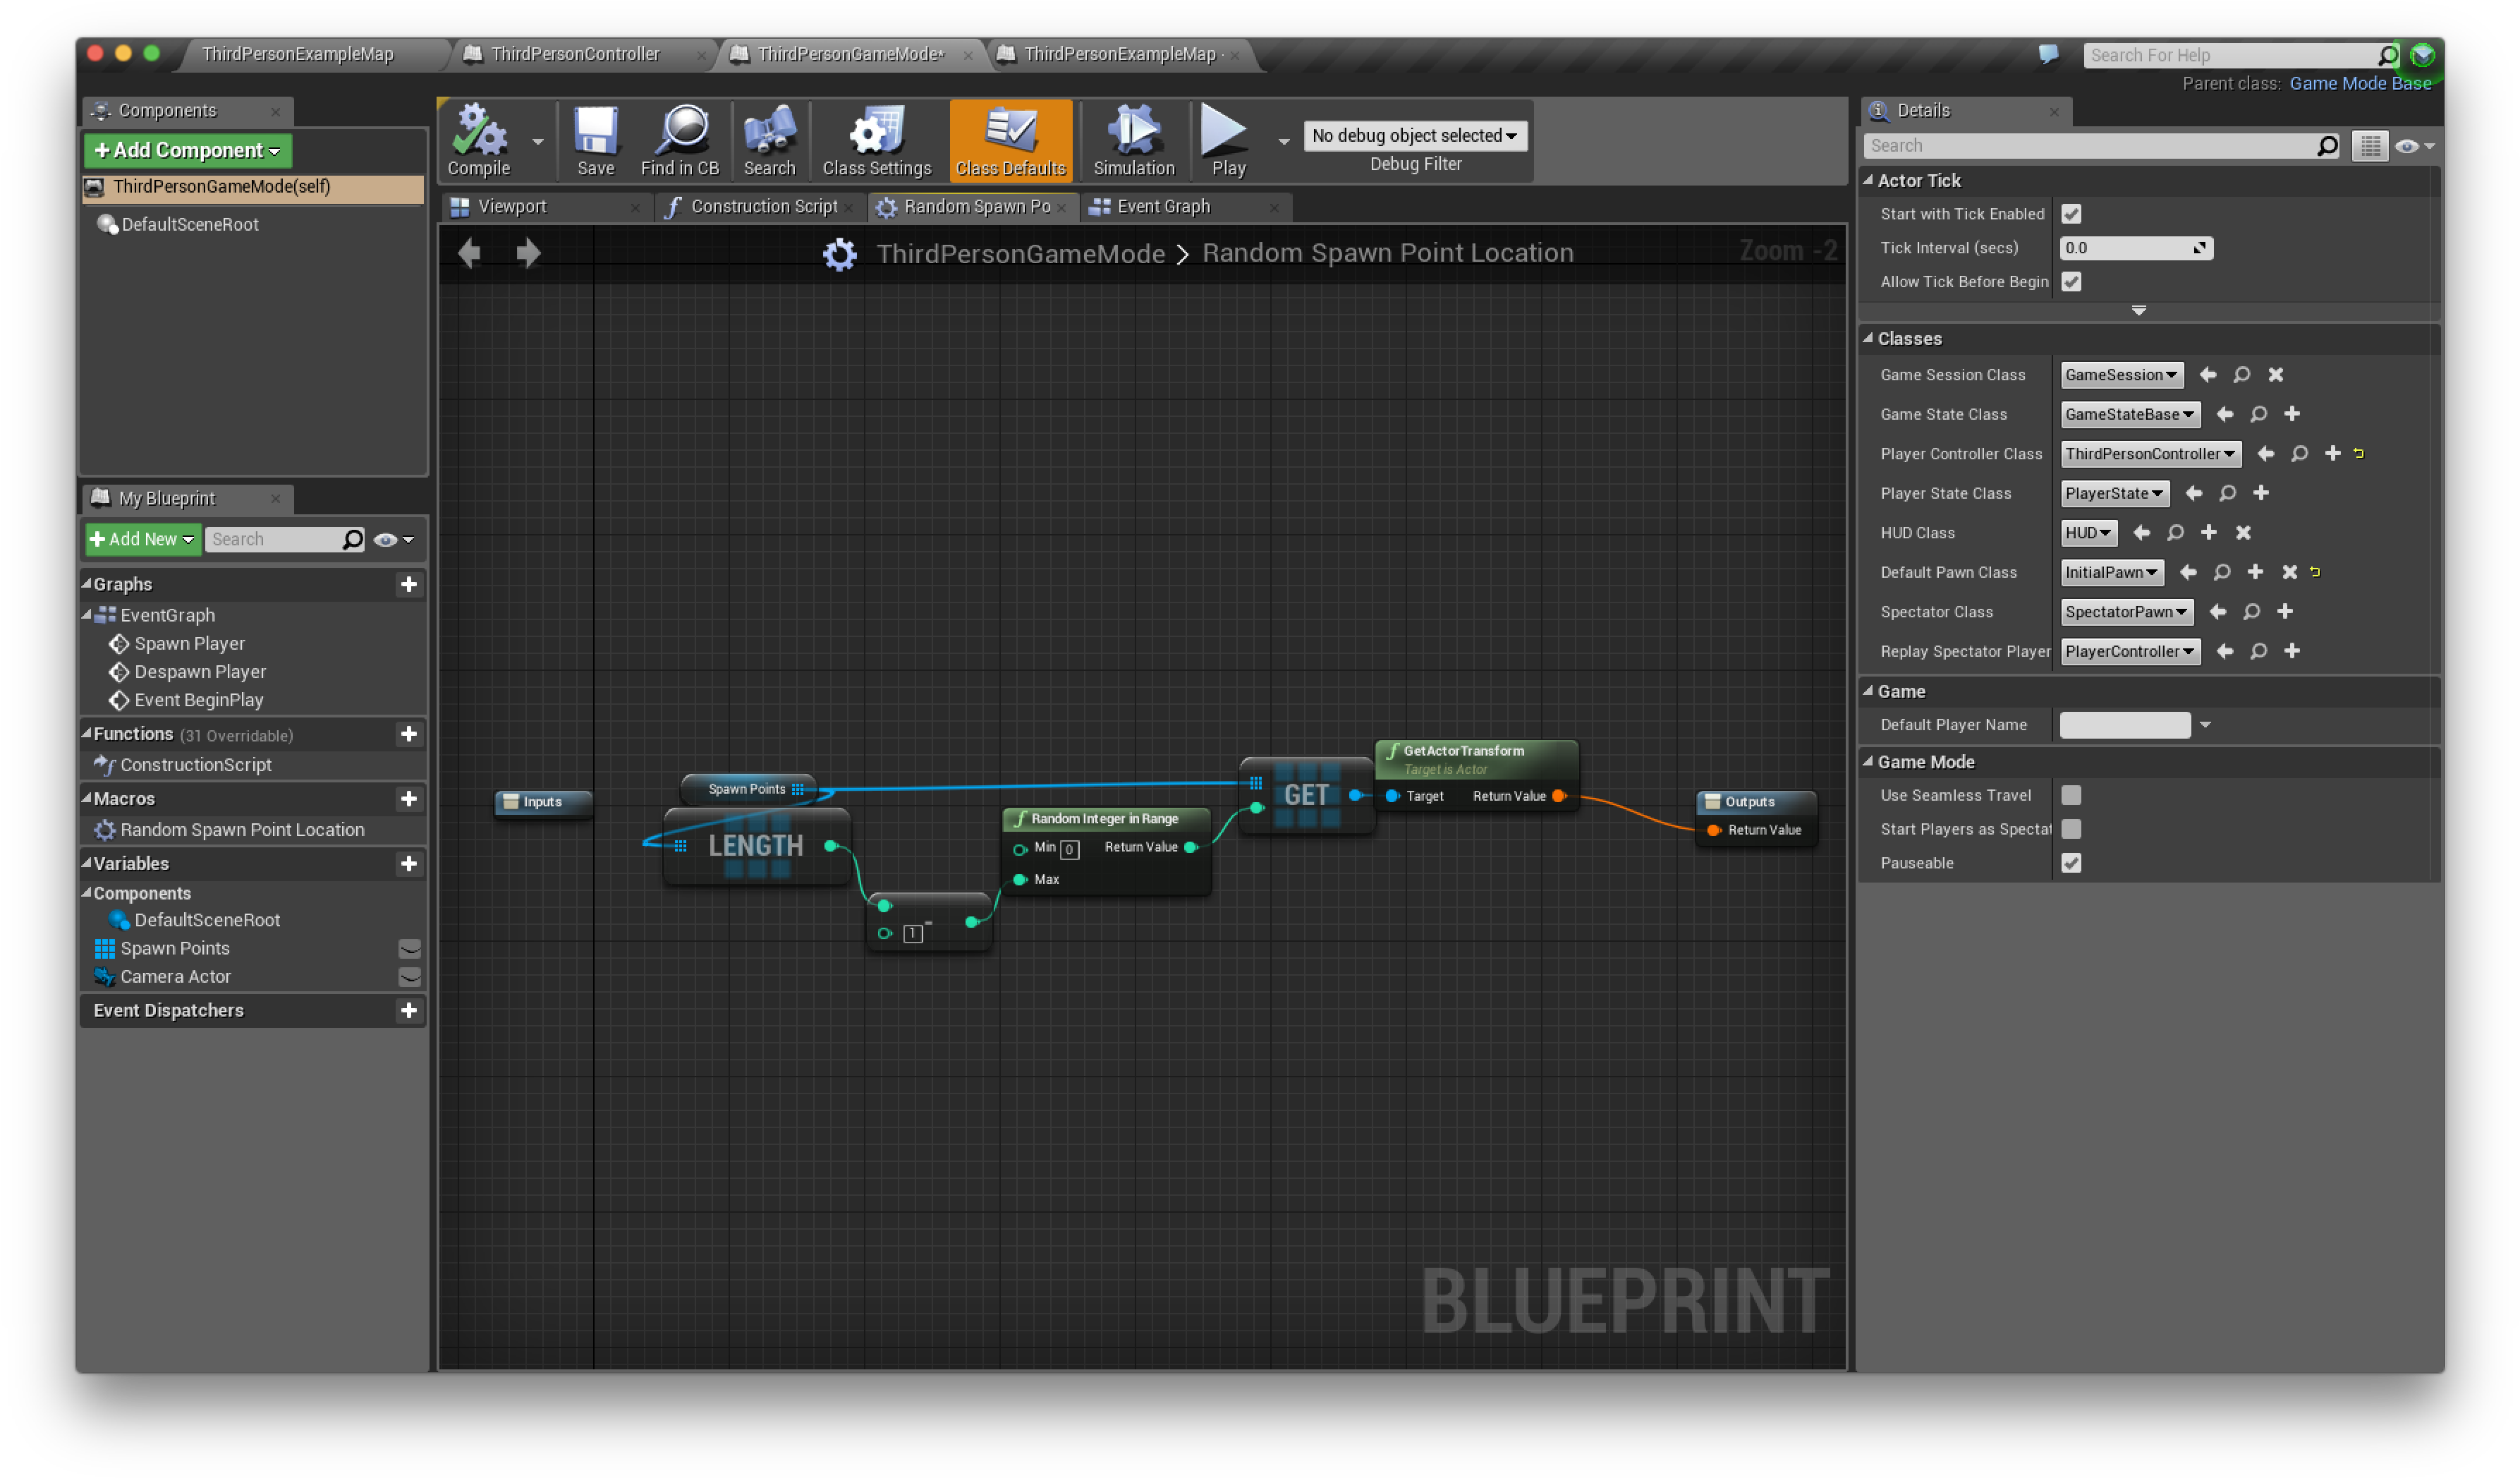Screen dimensions: 2520x1478
Task: Toggle Start with Tick Enabled checkbox
Action: pos(2071,213)
